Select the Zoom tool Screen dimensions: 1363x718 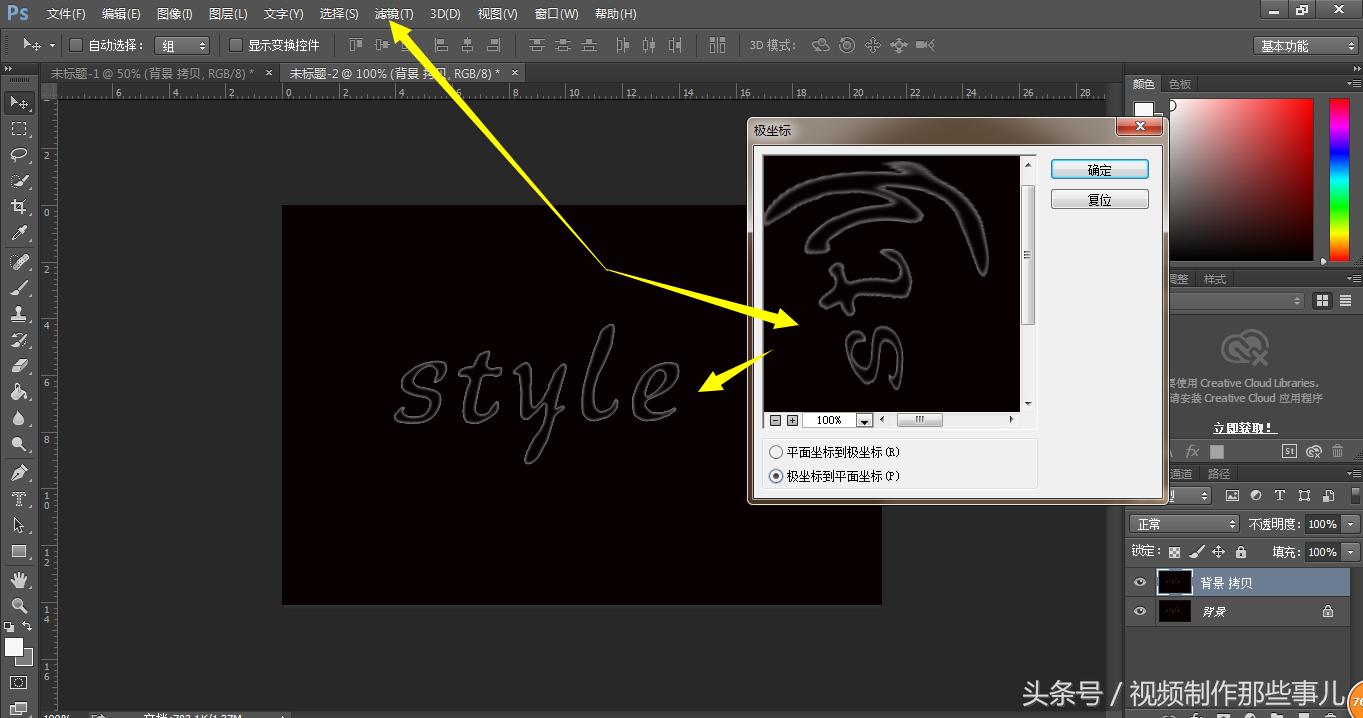pyautogui.click(x=20, y=604)
